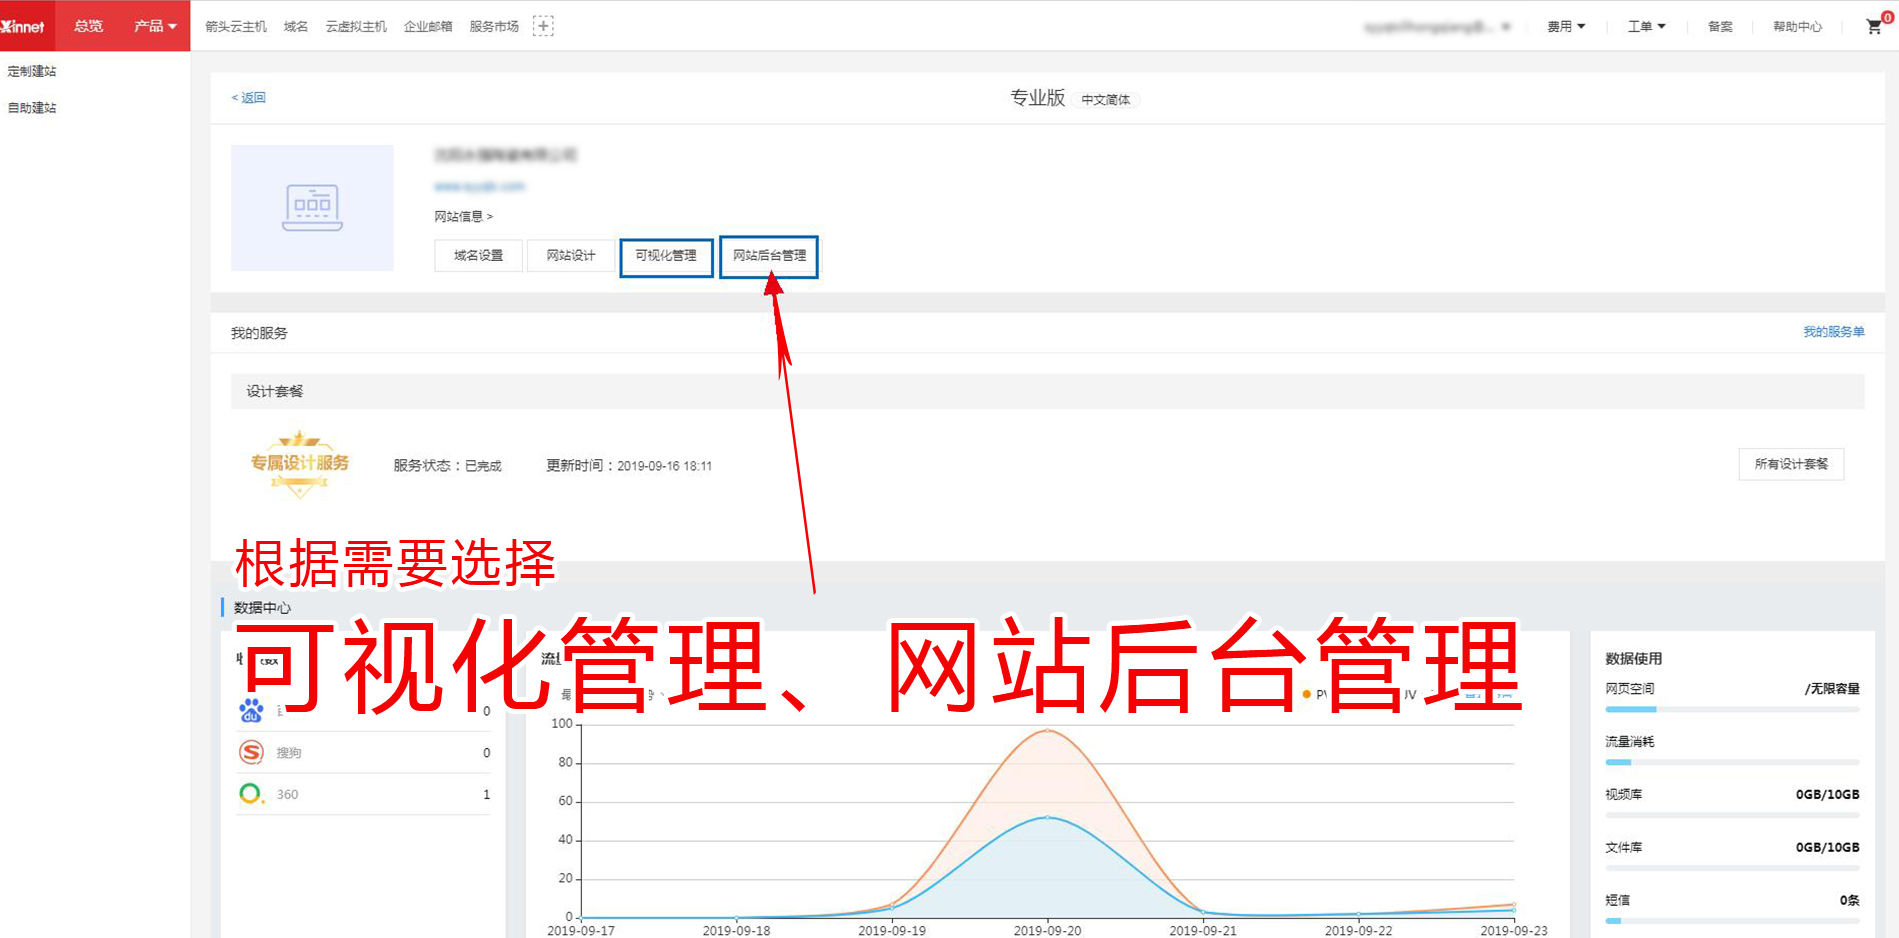Select 定制建站 in sidebar
The width and height of the screenshot is (1899, 938).
tap(32, 71)
